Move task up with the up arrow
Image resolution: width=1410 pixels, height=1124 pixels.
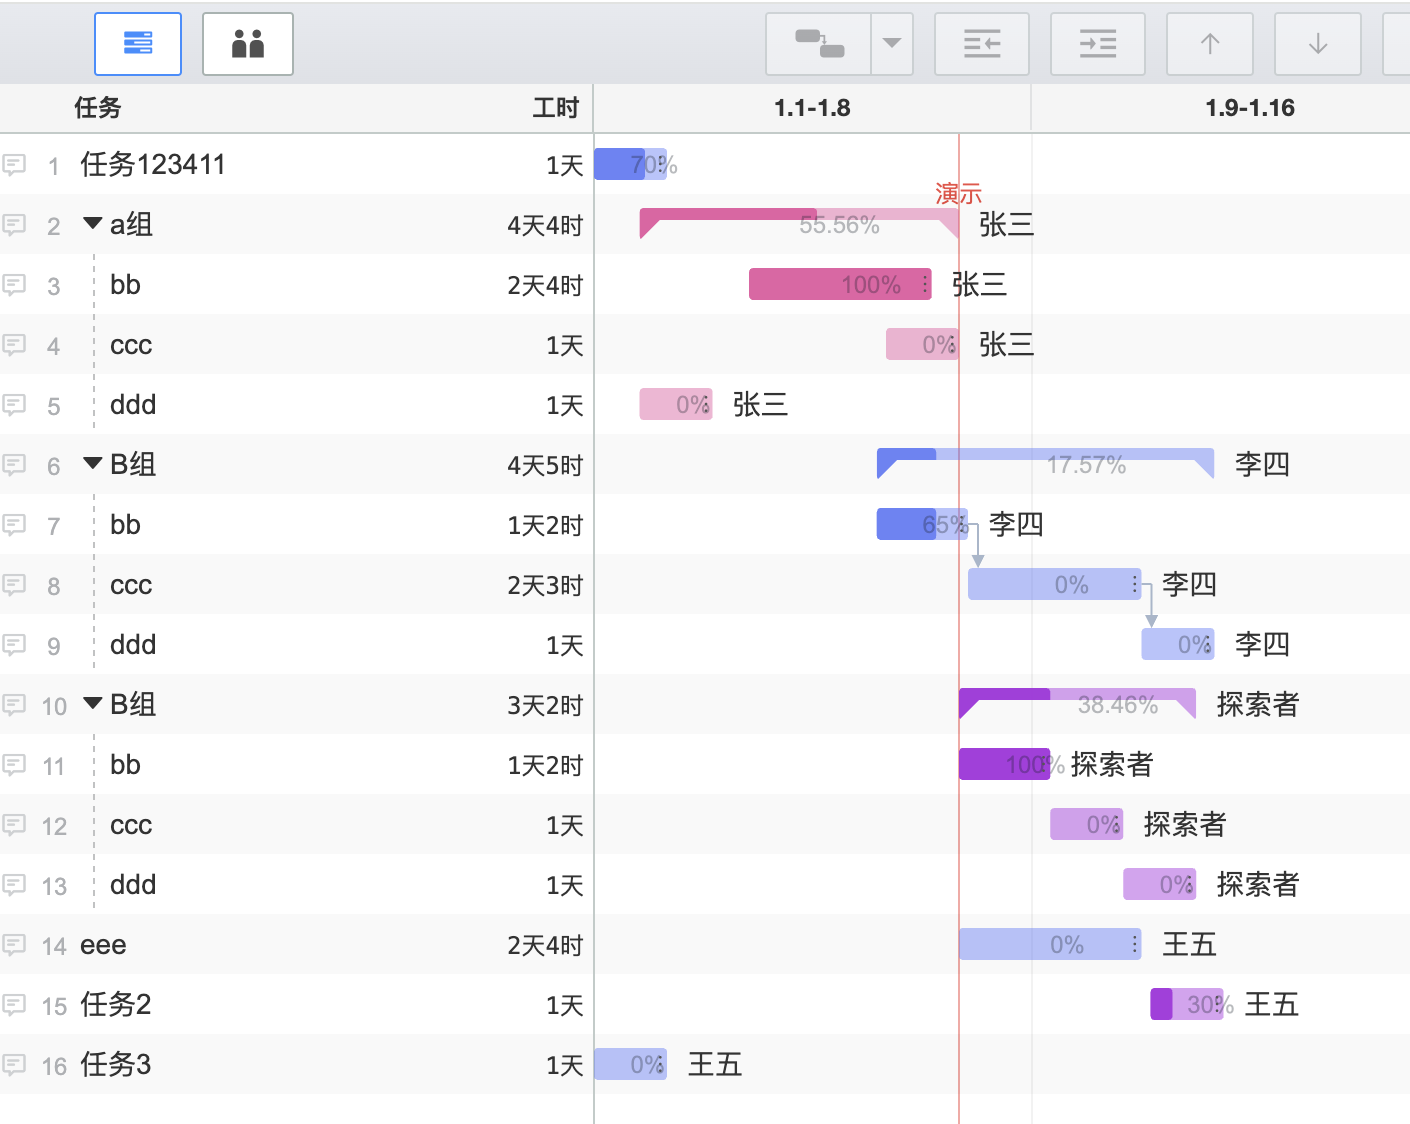tap(1210, 44)
